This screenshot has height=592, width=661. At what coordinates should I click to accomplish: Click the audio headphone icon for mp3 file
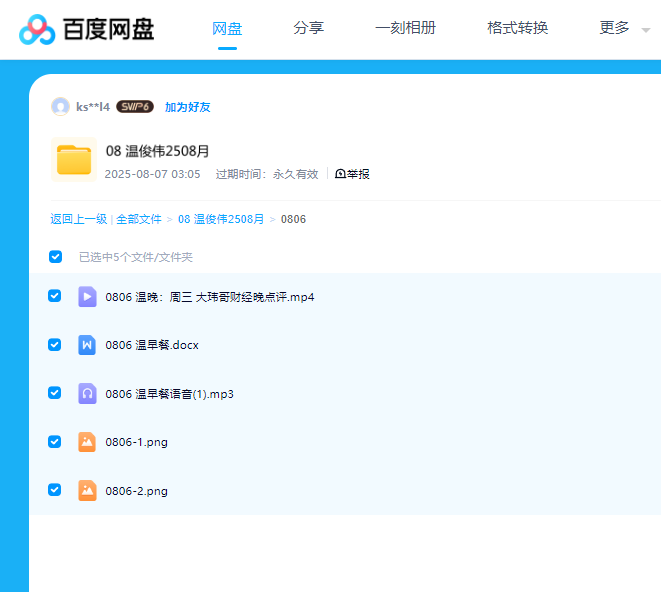click(87, 394)
